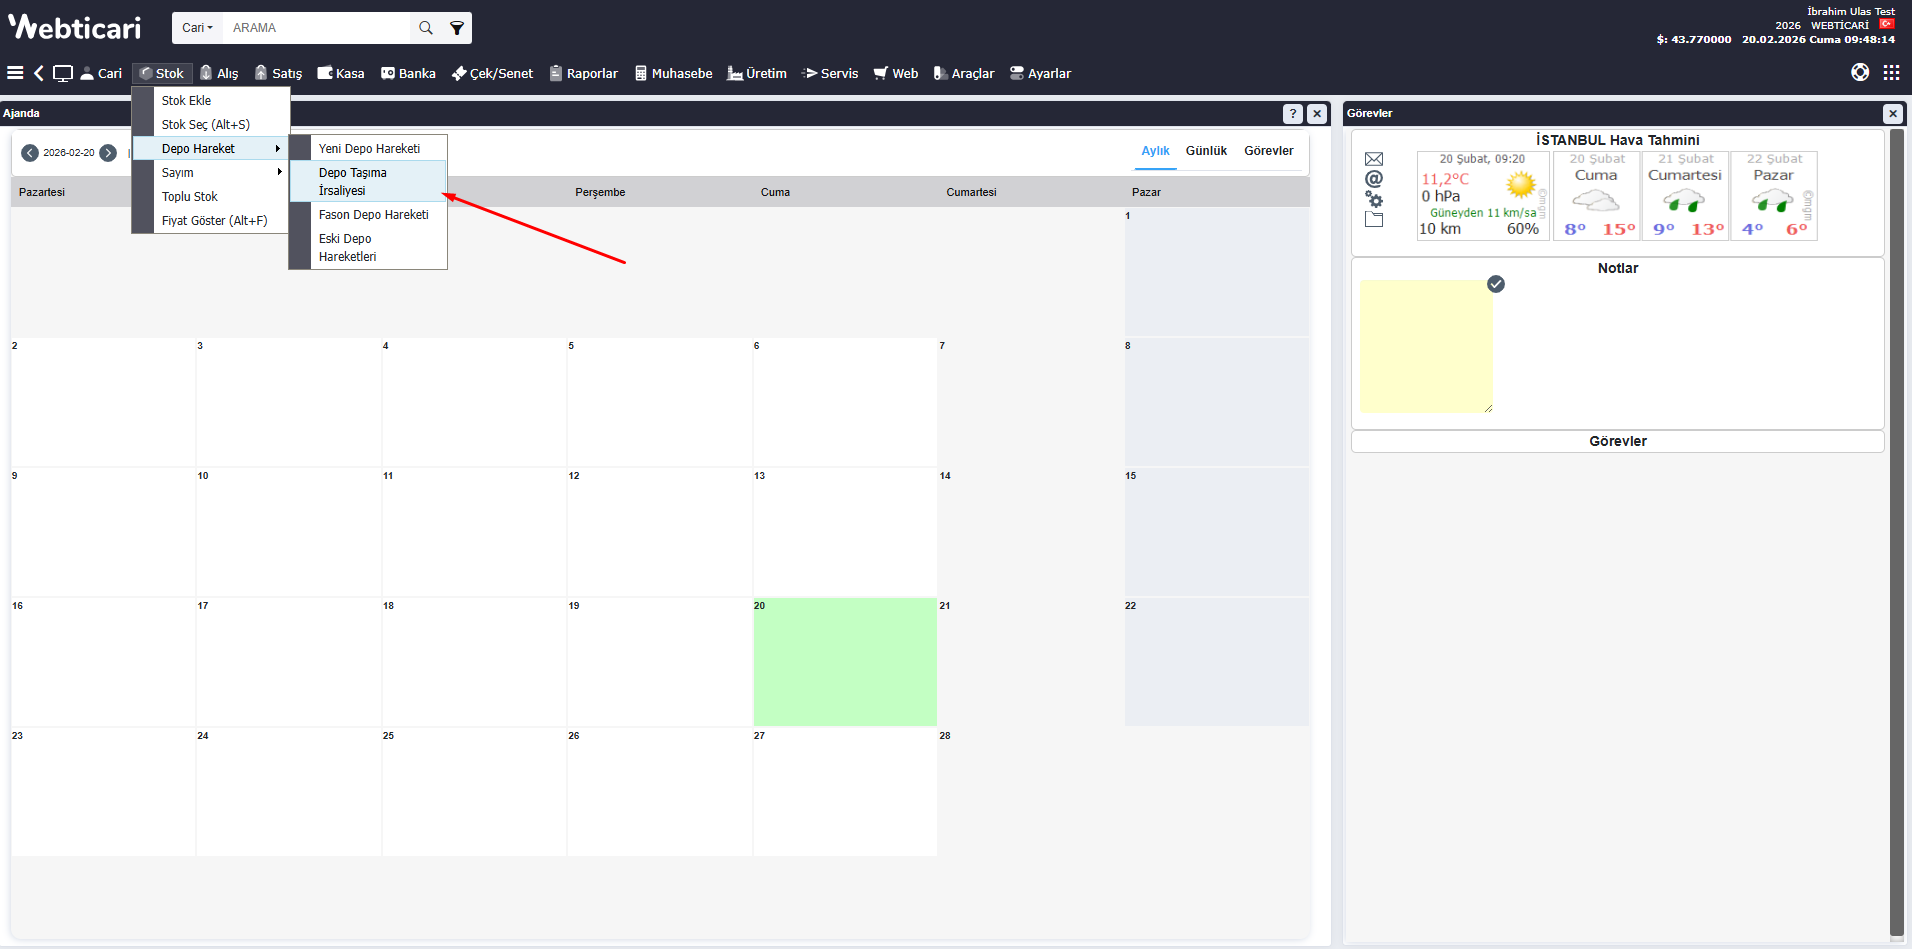Click the monitor desktop icon in toolbar
Image resolution: width=1912 pixels, height=949 pixels.
click(x=63, y=73)
